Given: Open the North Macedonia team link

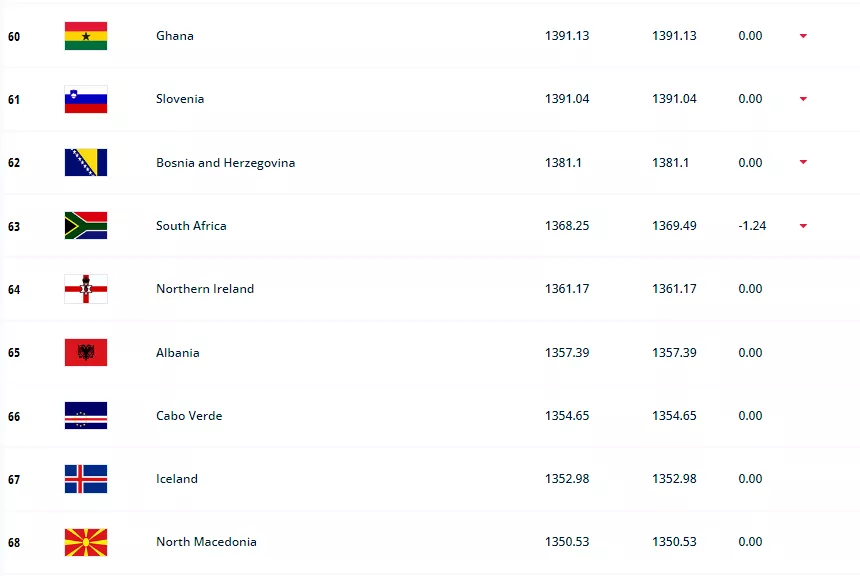Looking at the screenshot, I should pos(206,542).
